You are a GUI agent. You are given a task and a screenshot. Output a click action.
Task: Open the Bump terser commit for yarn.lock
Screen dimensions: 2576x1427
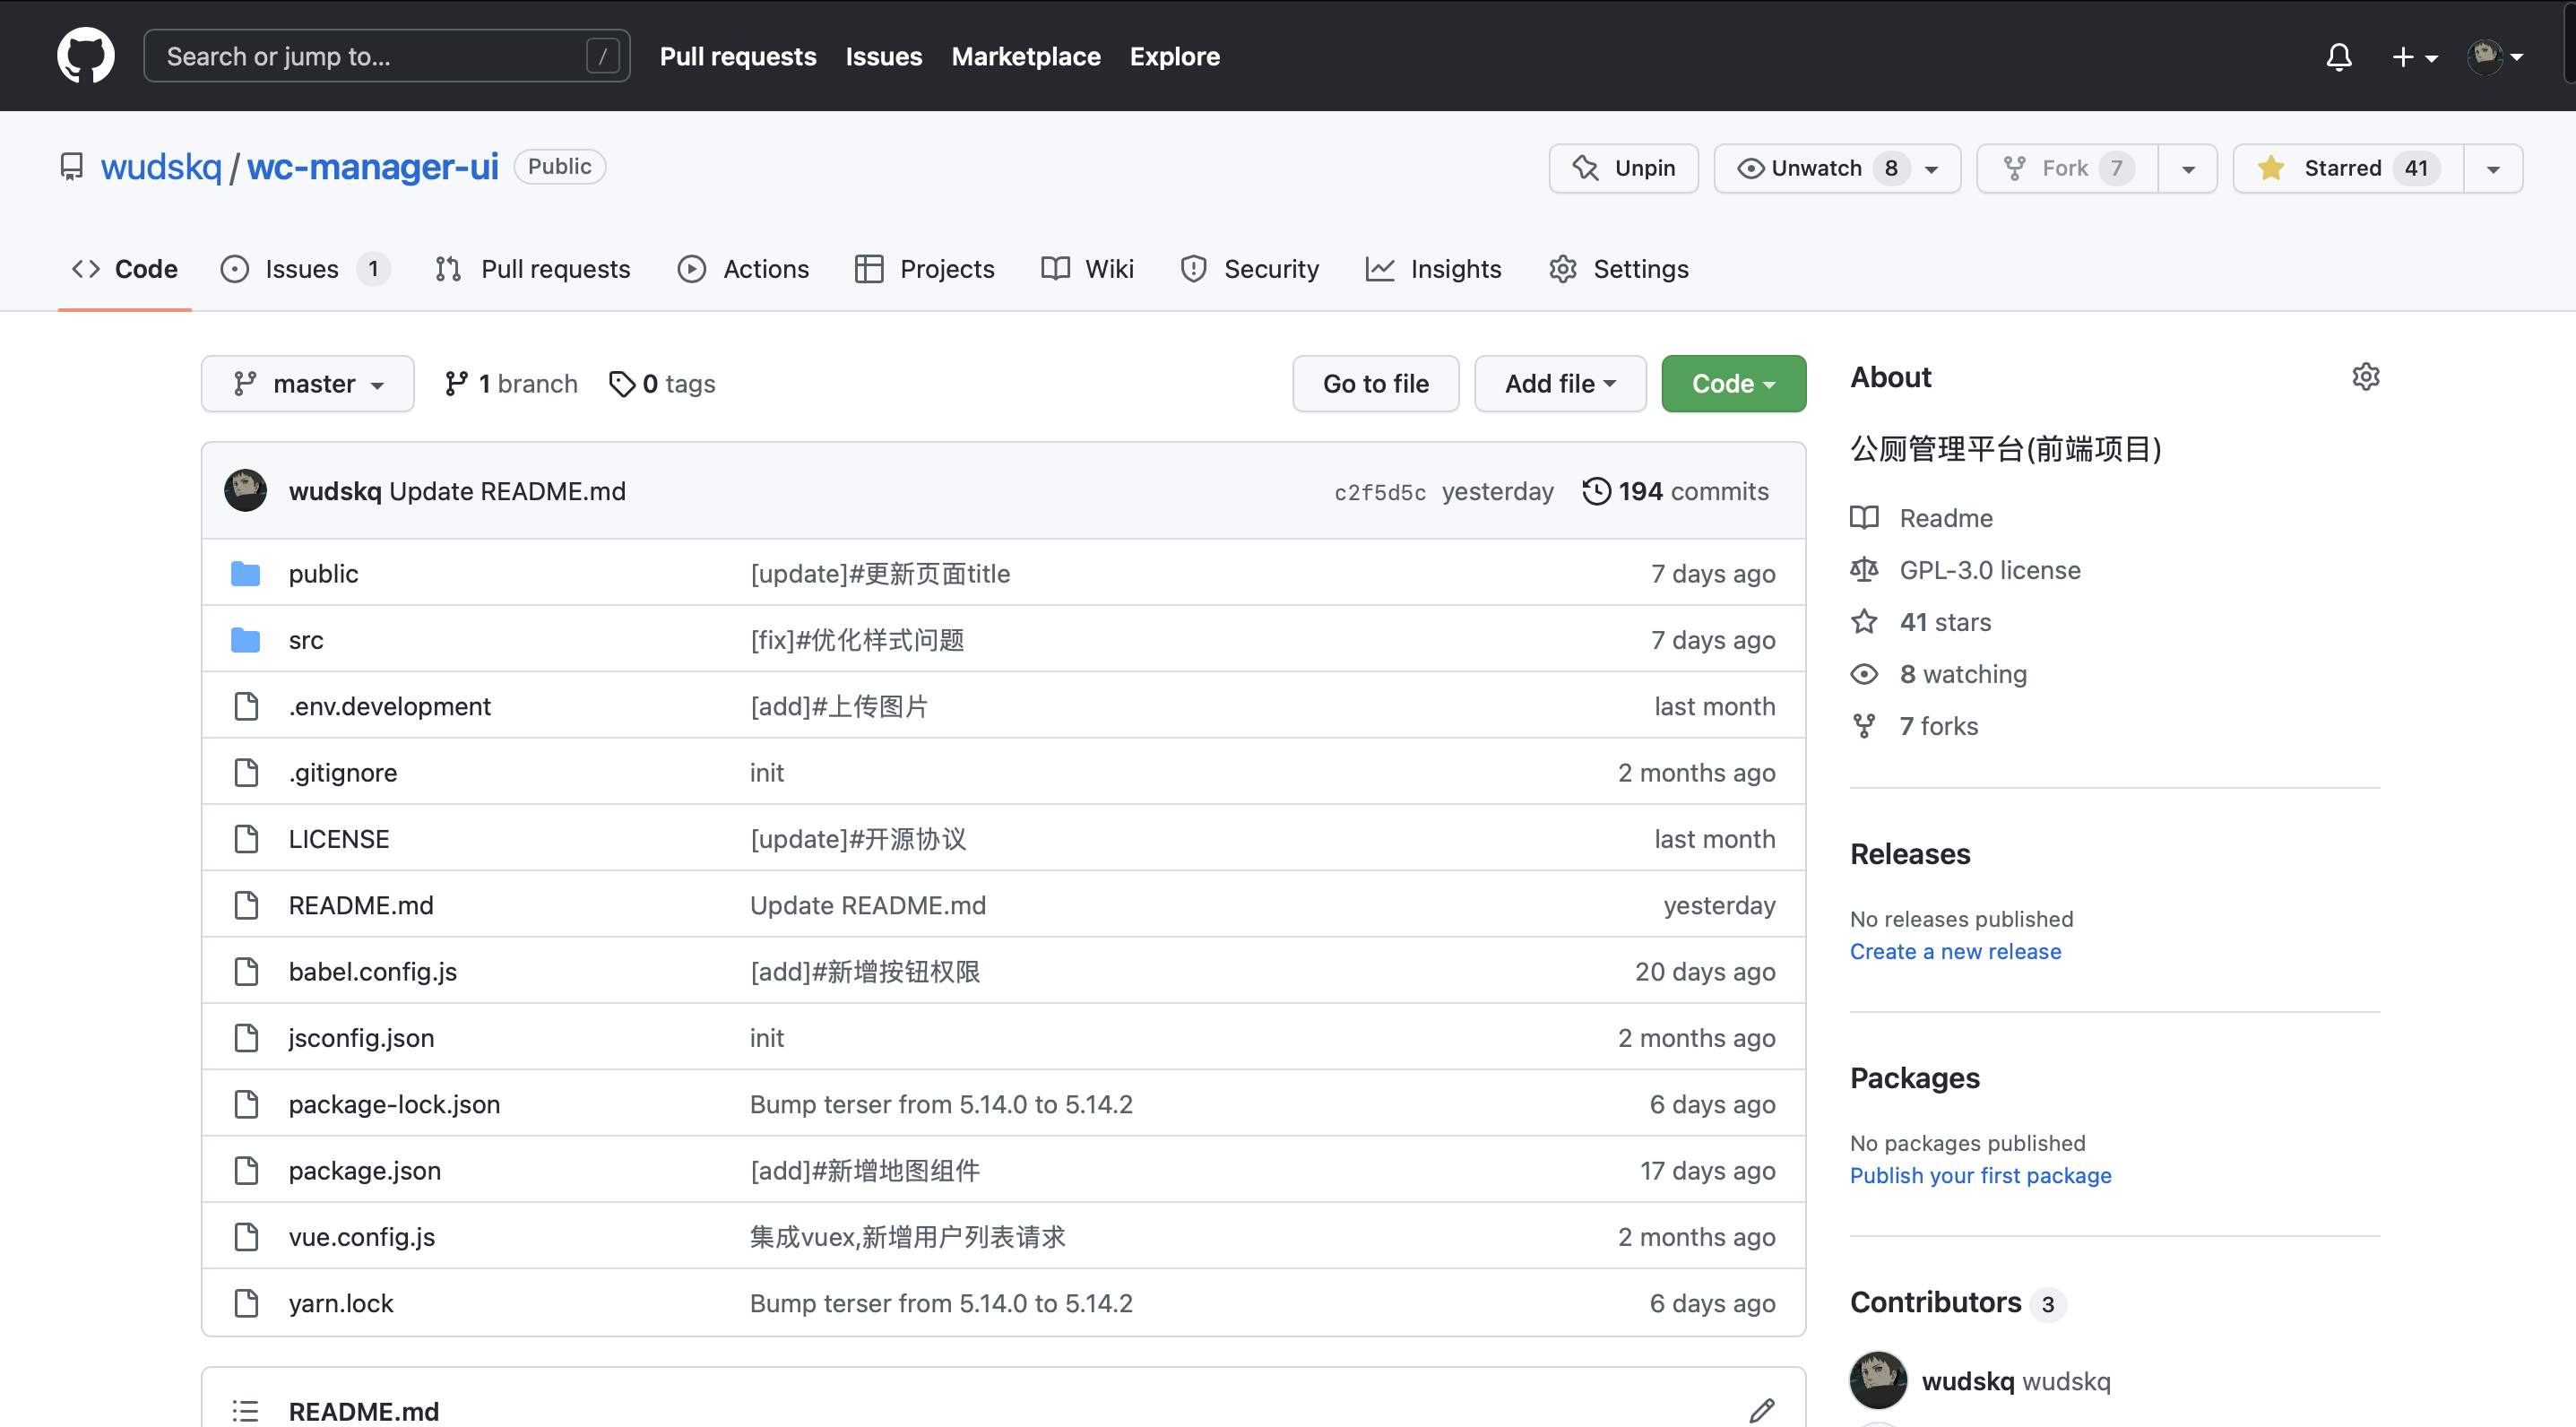coord(941,1303)
